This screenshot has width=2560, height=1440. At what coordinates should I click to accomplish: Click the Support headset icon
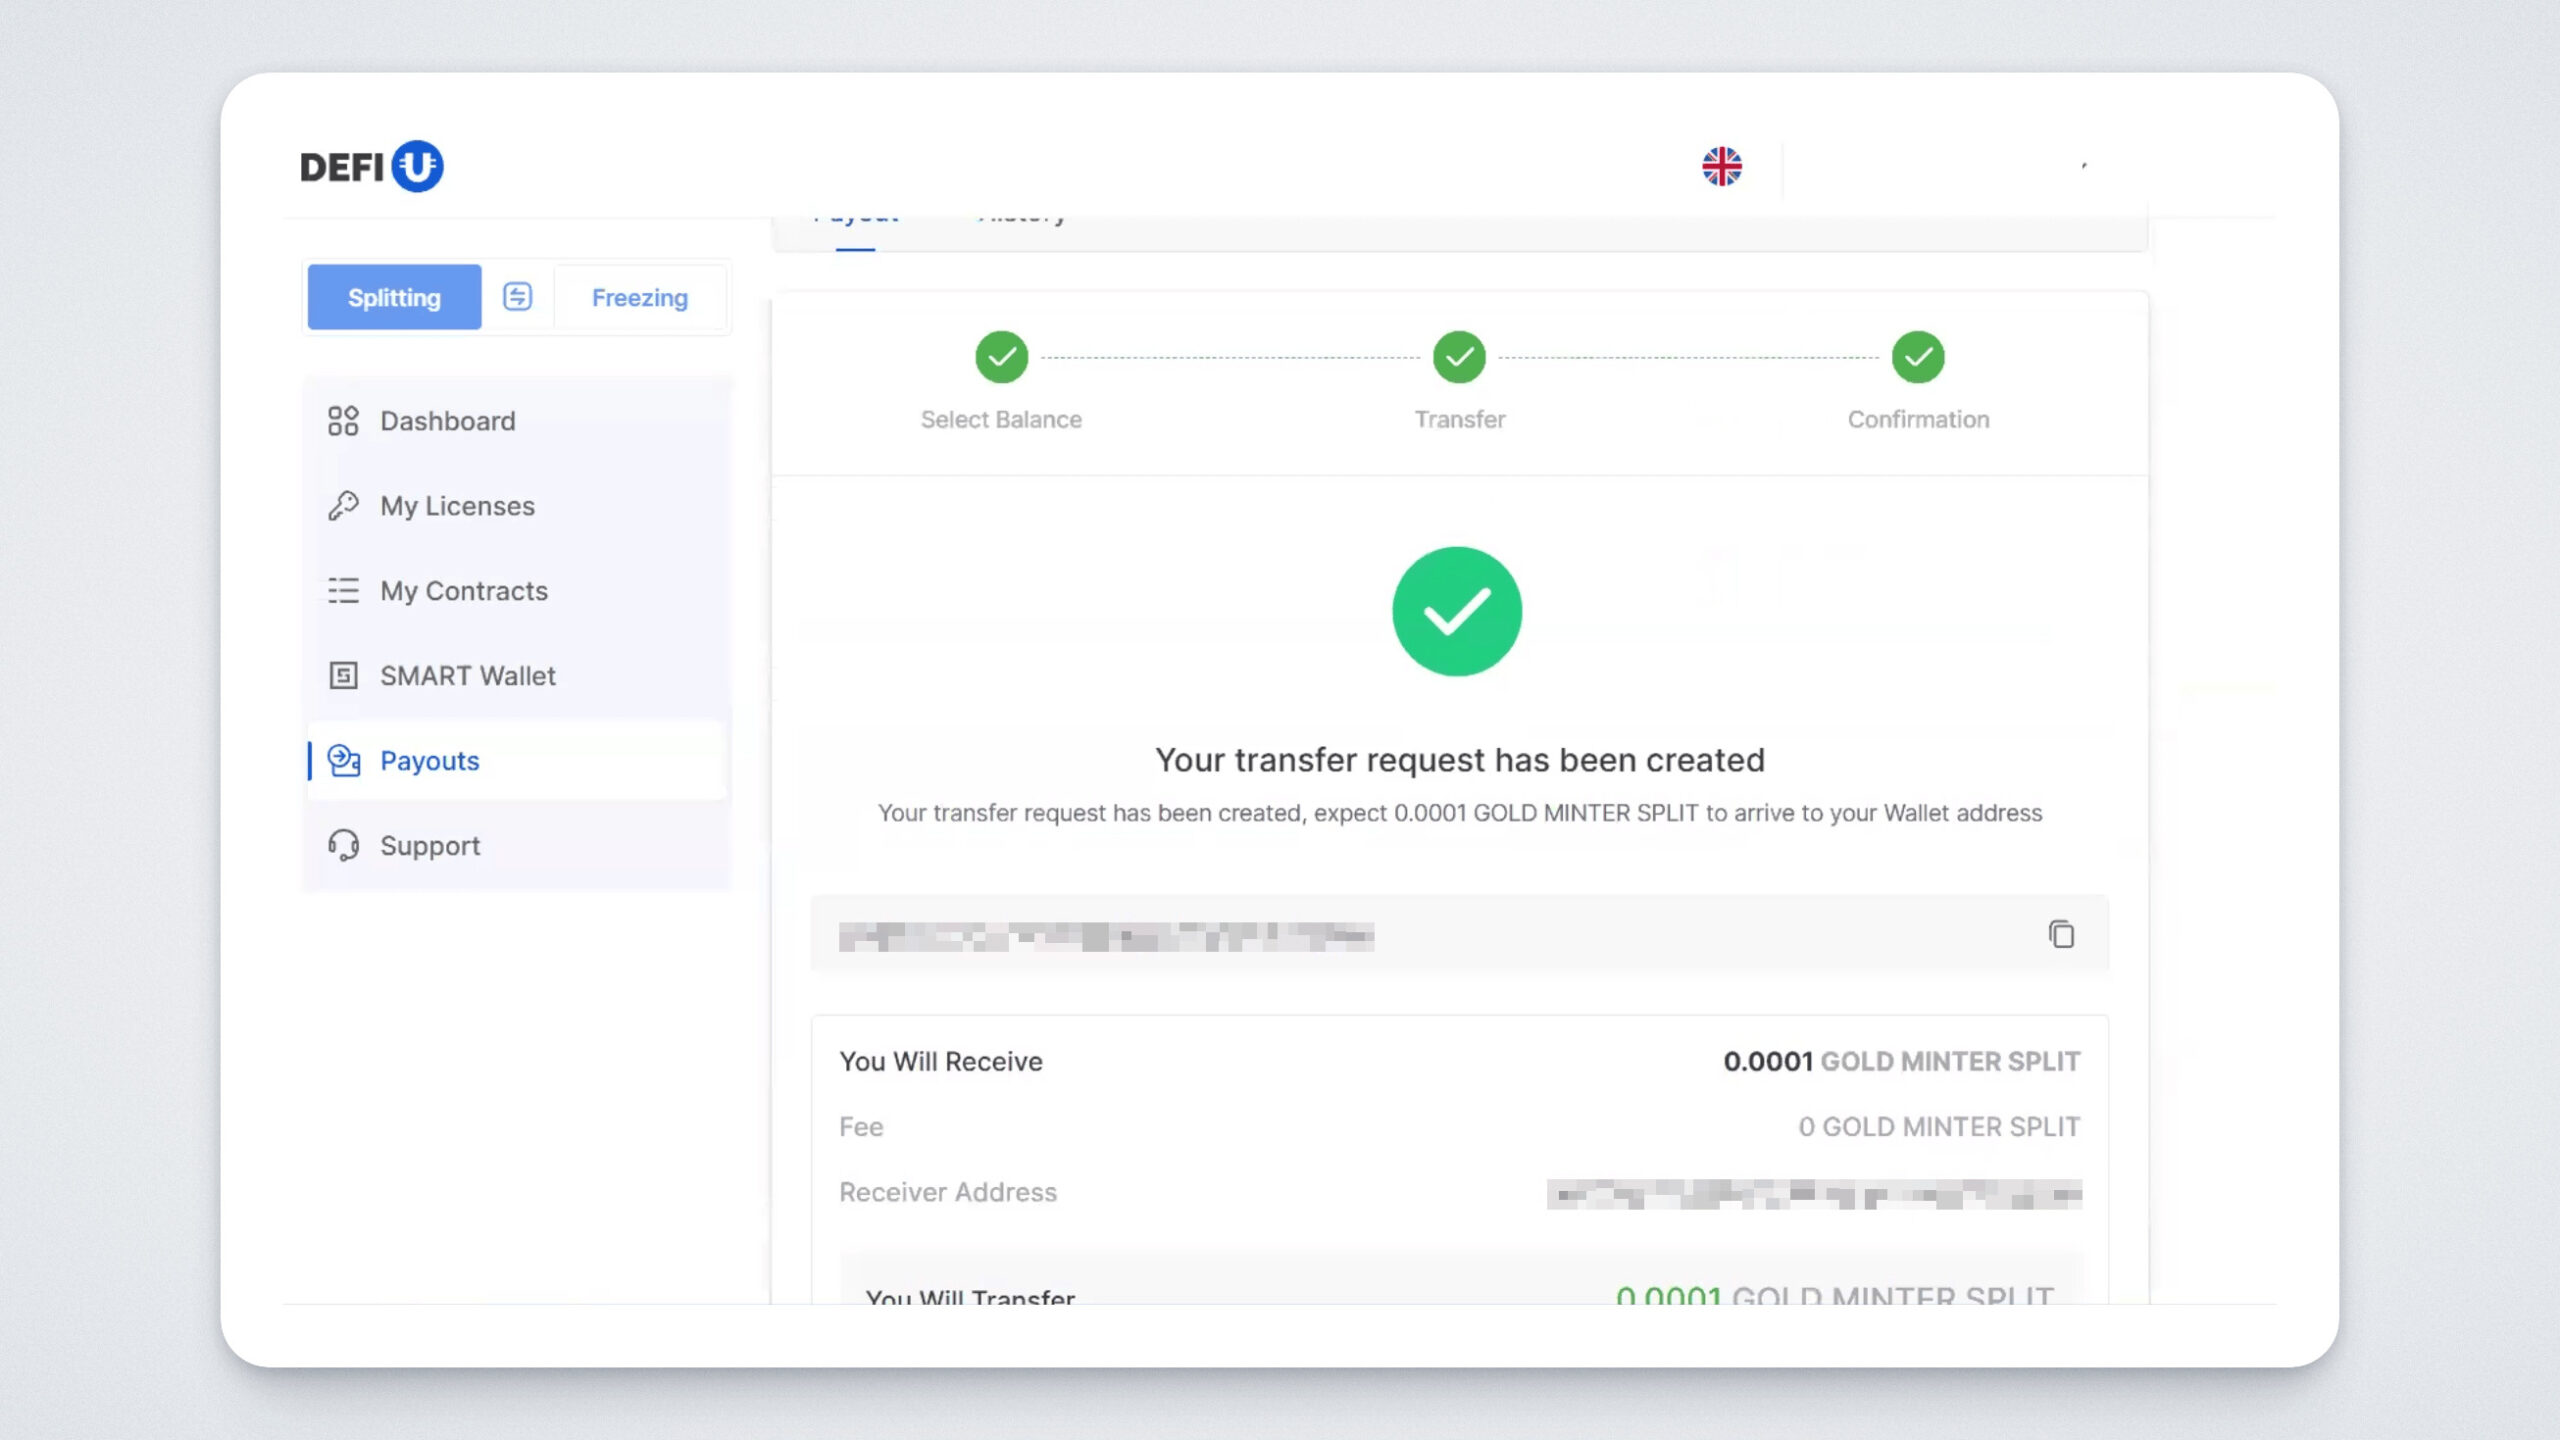pyautogui.click(x=343, y=846)
